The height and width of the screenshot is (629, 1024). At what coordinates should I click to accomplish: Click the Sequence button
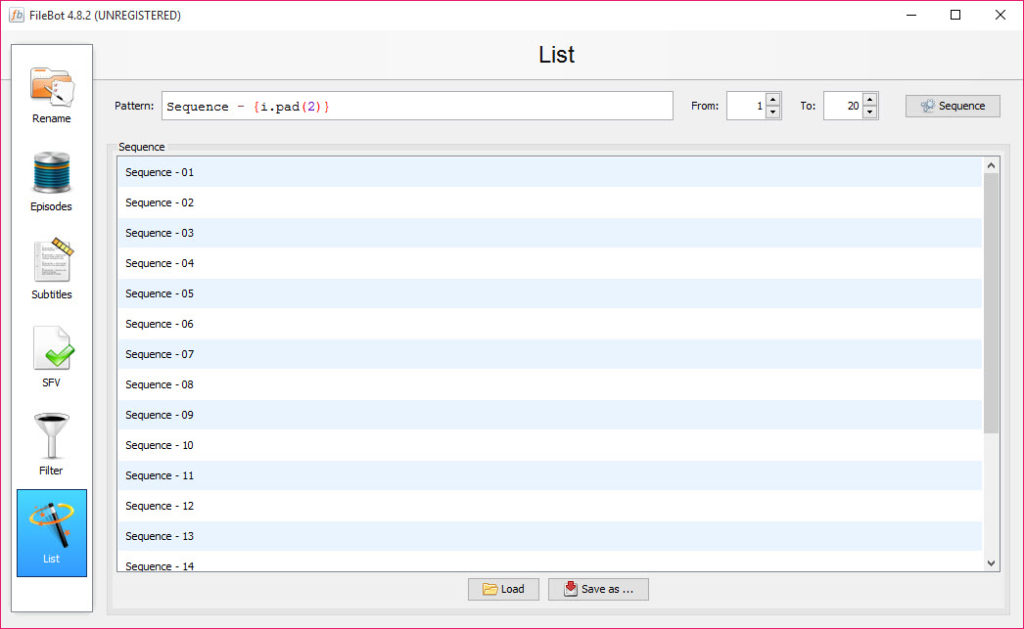pos(952,106)
